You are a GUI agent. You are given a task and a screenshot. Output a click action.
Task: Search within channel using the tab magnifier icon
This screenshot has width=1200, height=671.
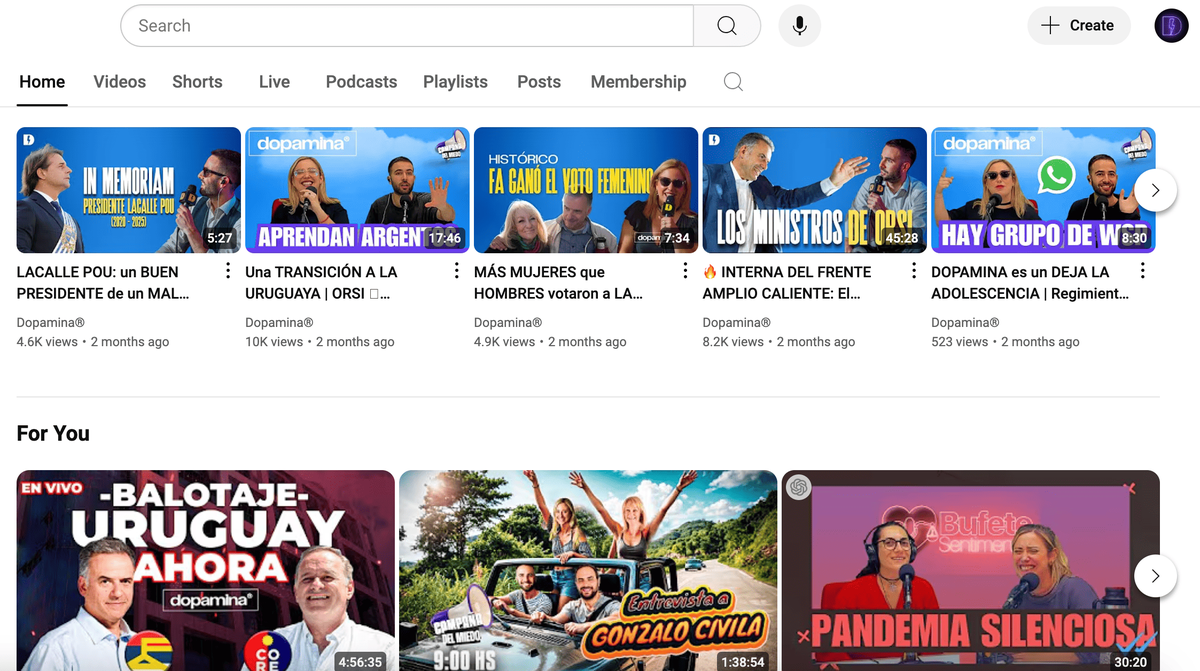pos(733,82)
